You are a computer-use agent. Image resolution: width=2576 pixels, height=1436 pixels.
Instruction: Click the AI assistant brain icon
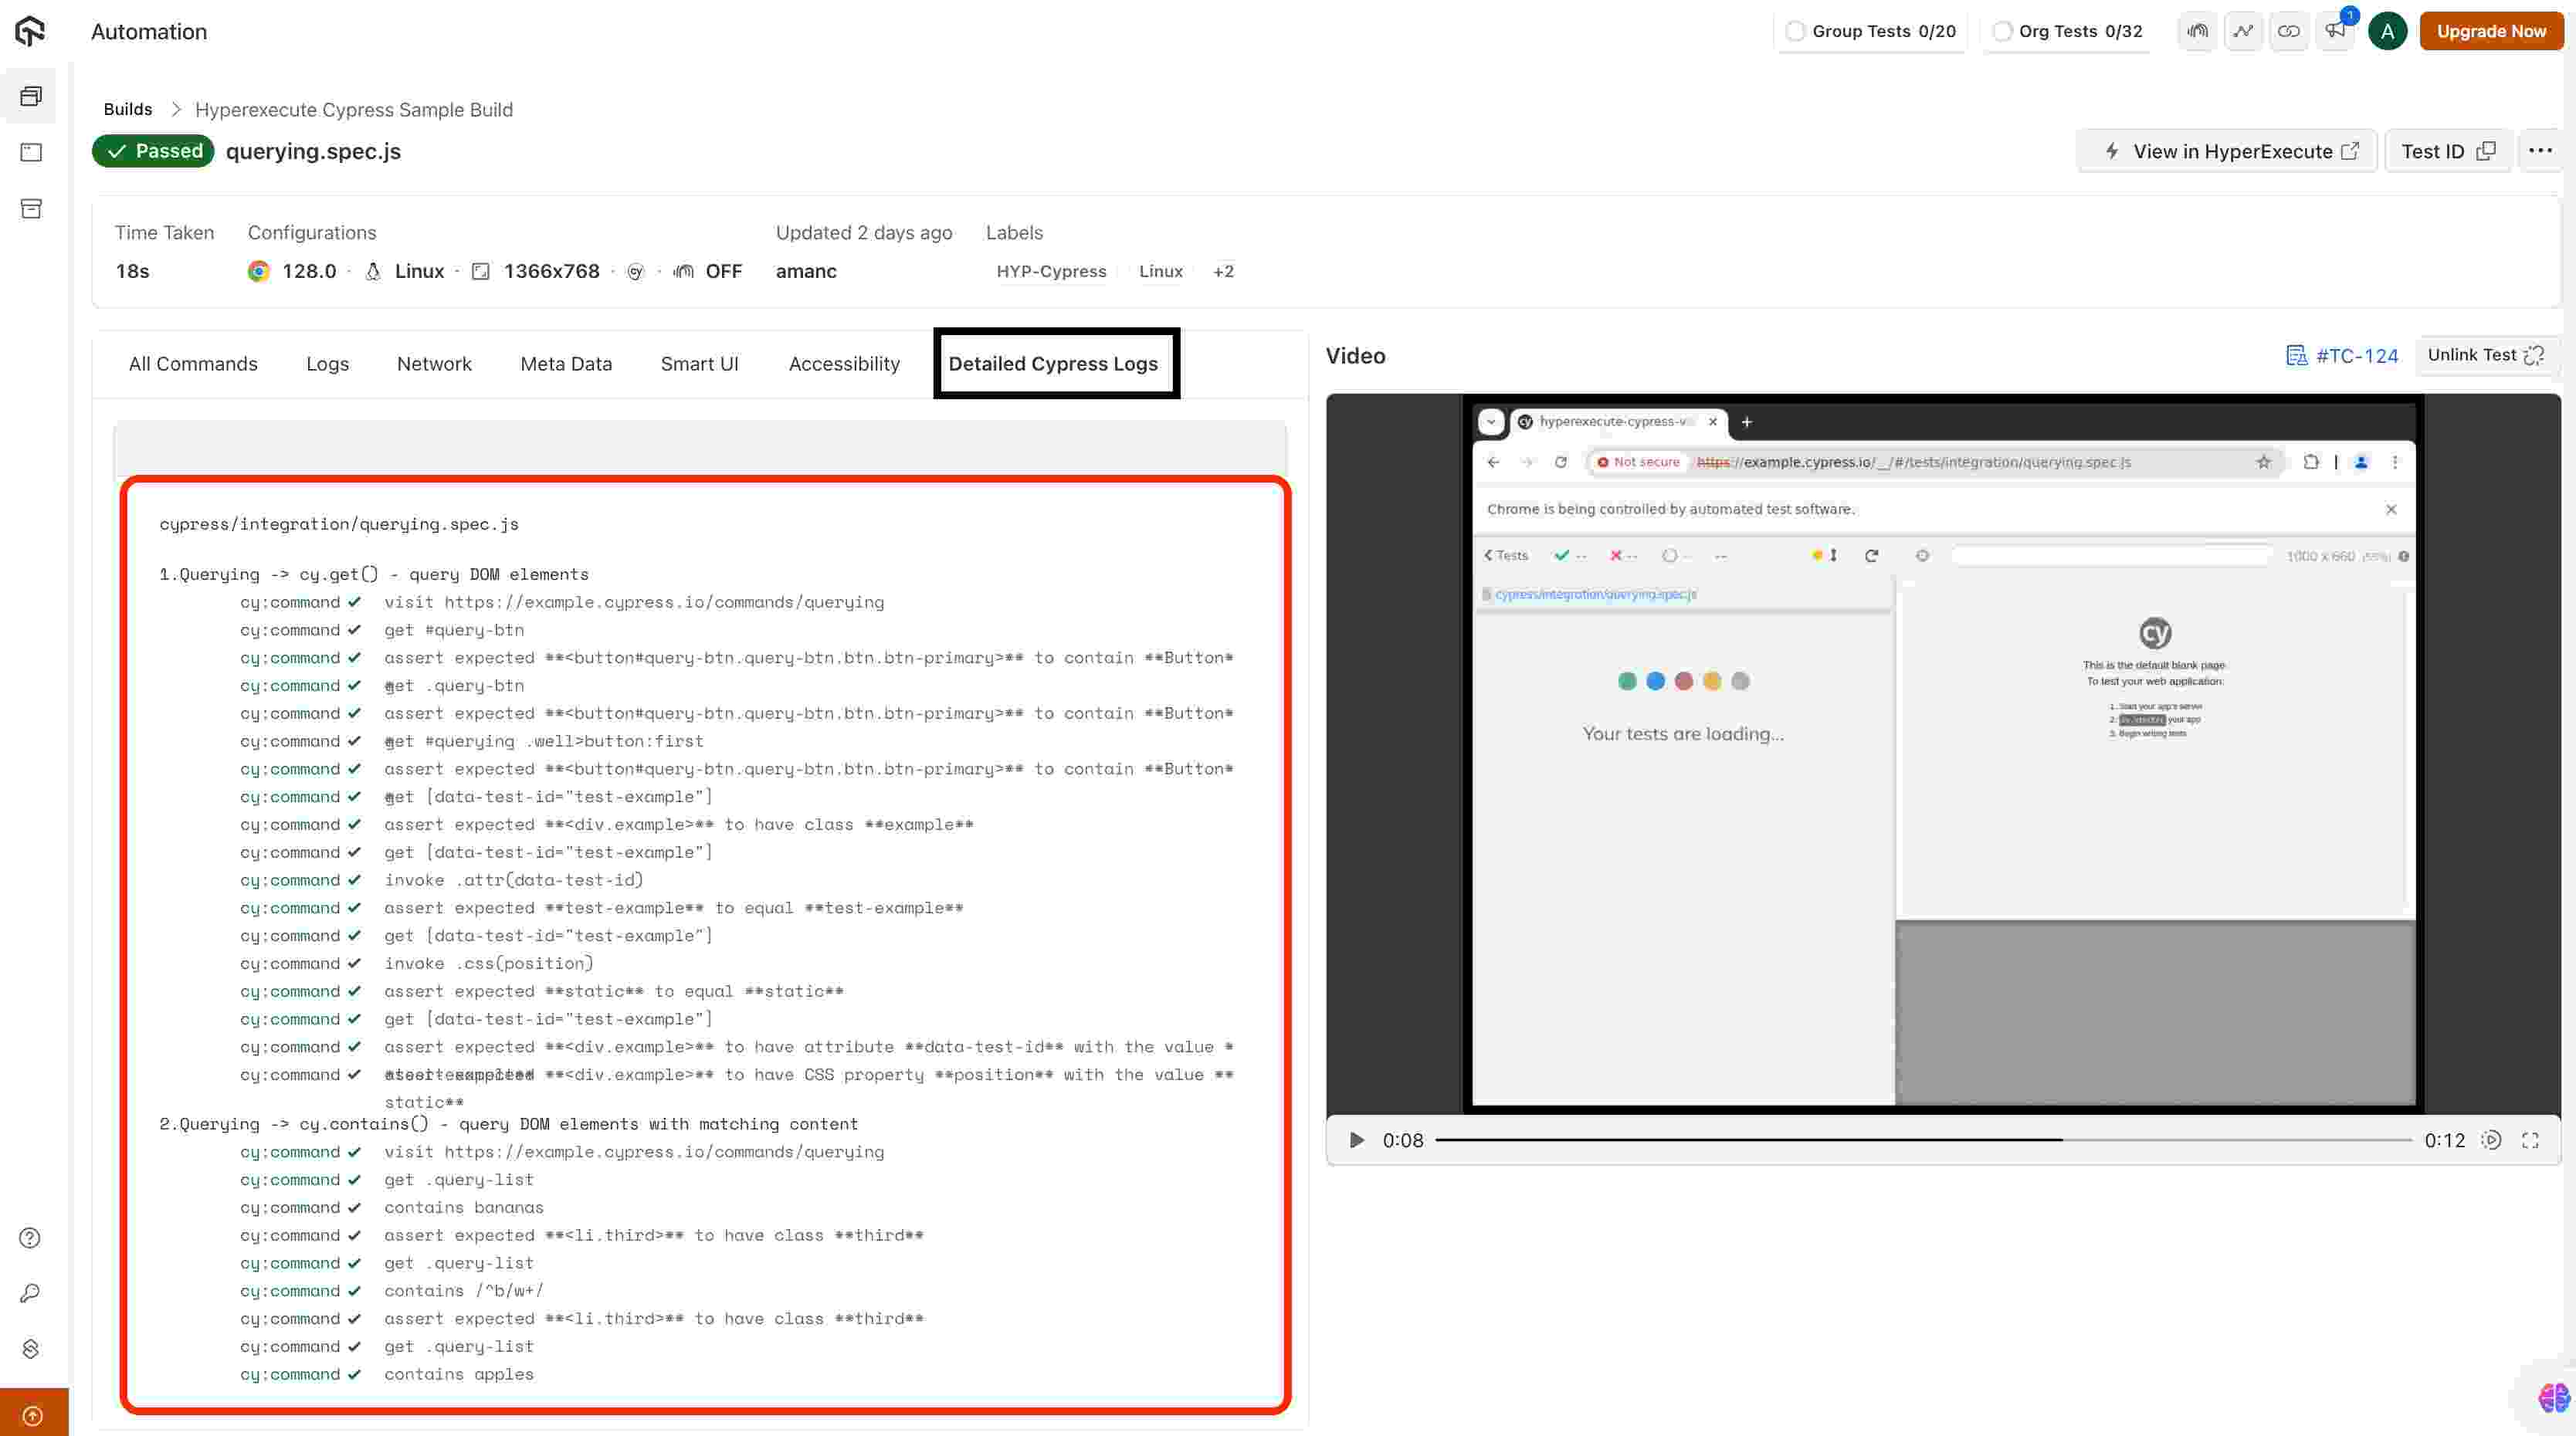[x=2553, y=1397]
